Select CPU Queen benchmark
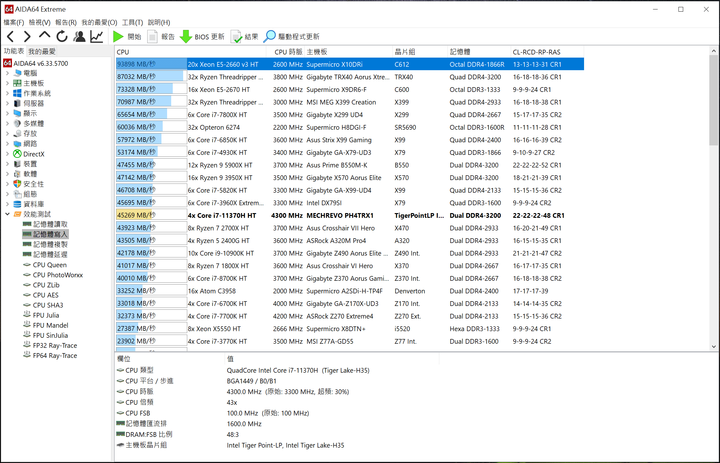 (x=45, y=265)
